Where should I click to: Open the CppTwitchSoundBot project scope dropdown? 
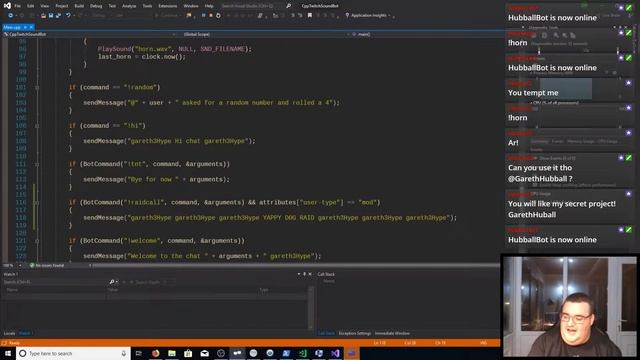tap(90, 34)
